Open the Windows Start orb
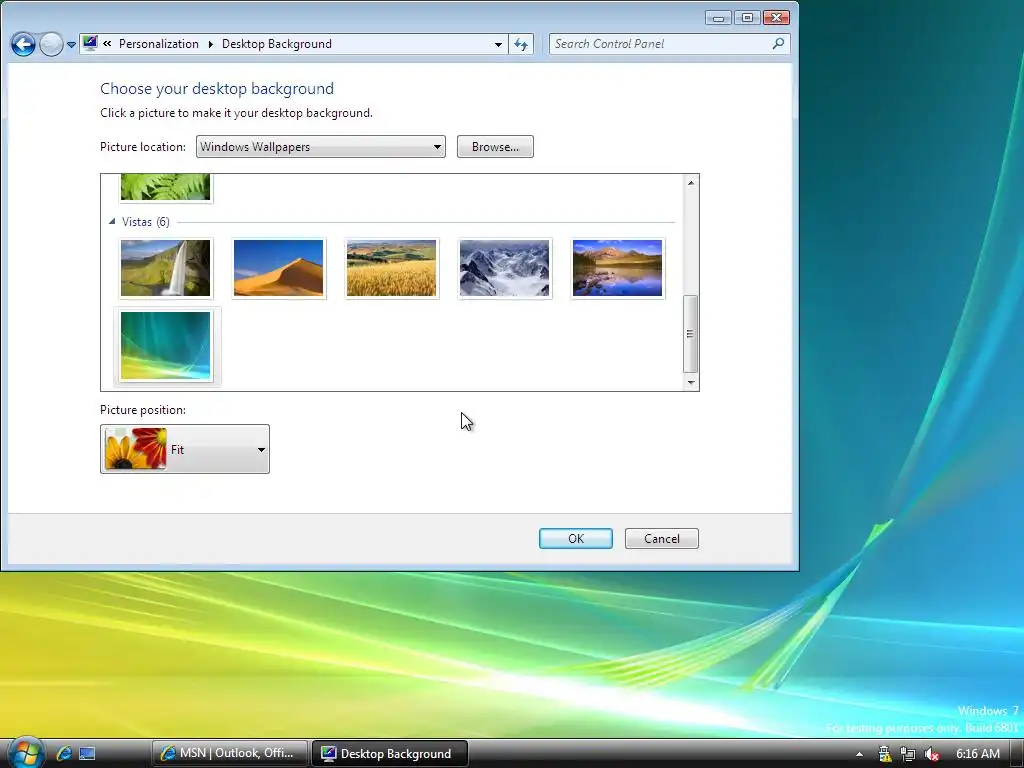The height and width of the screenshot is (768, 1024). click(x=25, y=753)
